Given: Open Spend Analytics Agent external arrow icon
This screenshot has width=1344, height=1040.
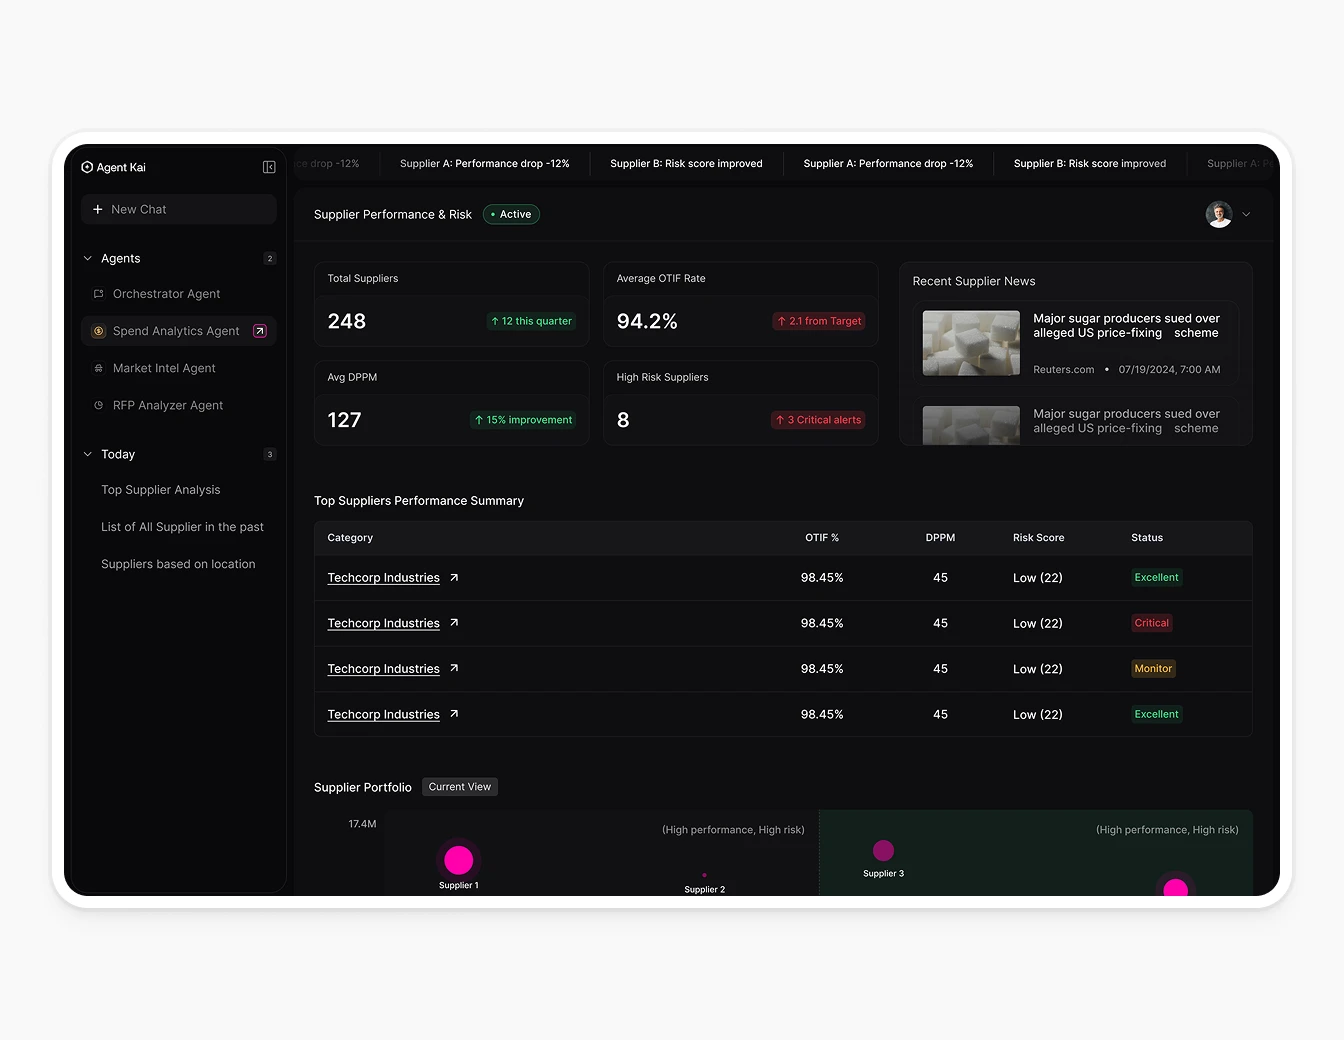Looking at the screenshot, I should click(260, 331).
